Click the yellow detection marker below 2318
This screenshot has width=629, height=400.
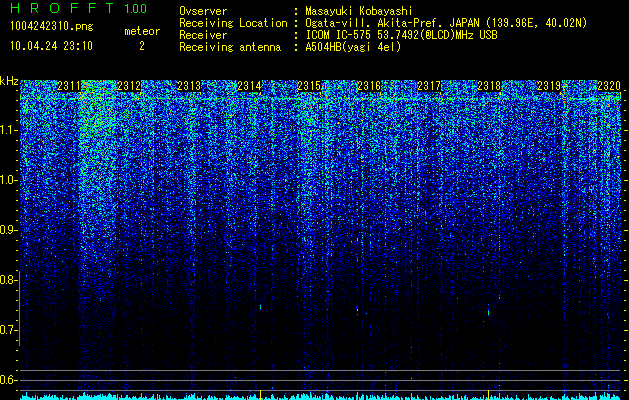pyautogui.click(x=488, y=394)
